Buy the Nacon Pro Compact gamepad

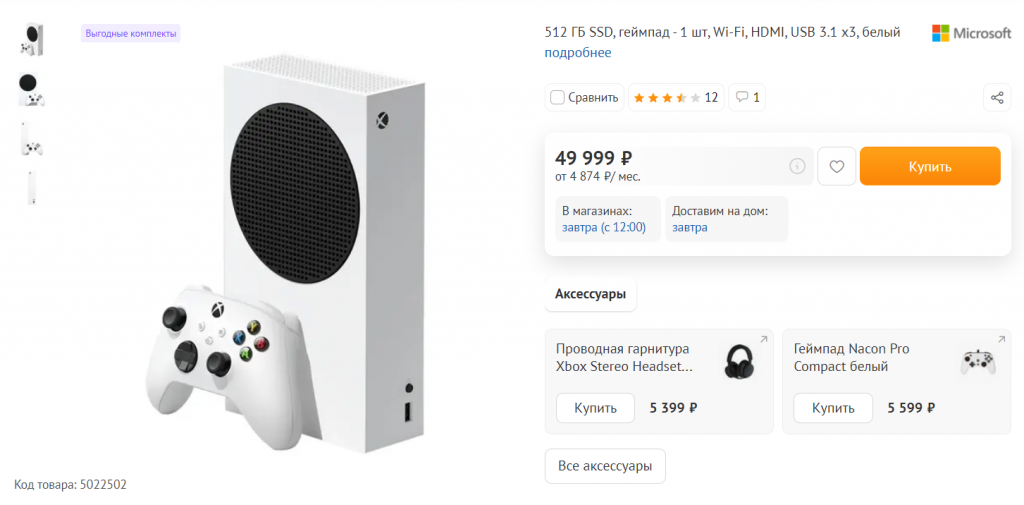pos(833,408)
